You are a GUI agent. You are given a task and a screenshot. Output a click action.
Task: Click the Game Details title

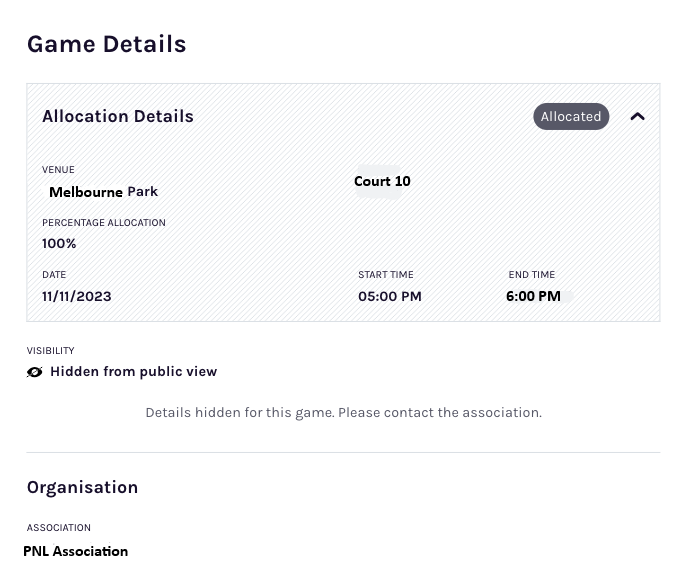(107, 44)
